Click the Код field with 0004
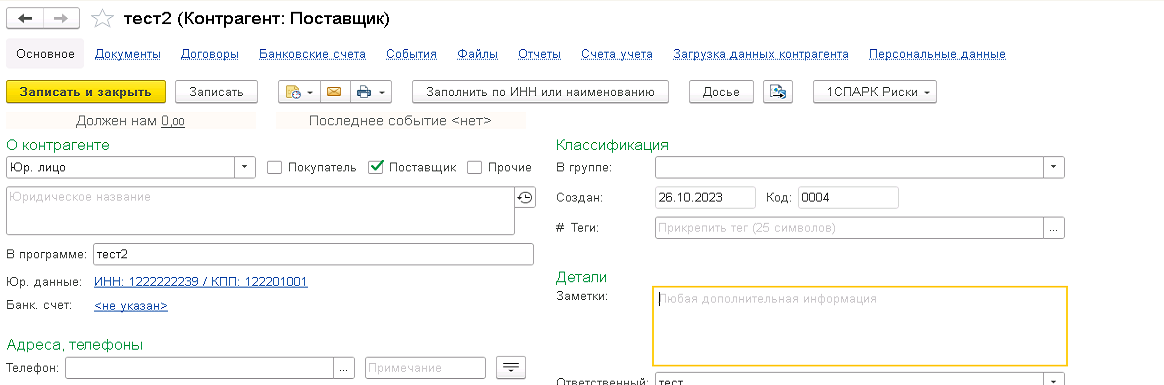This screenshot has width=1164, height=385. click(x=849, y=198)
